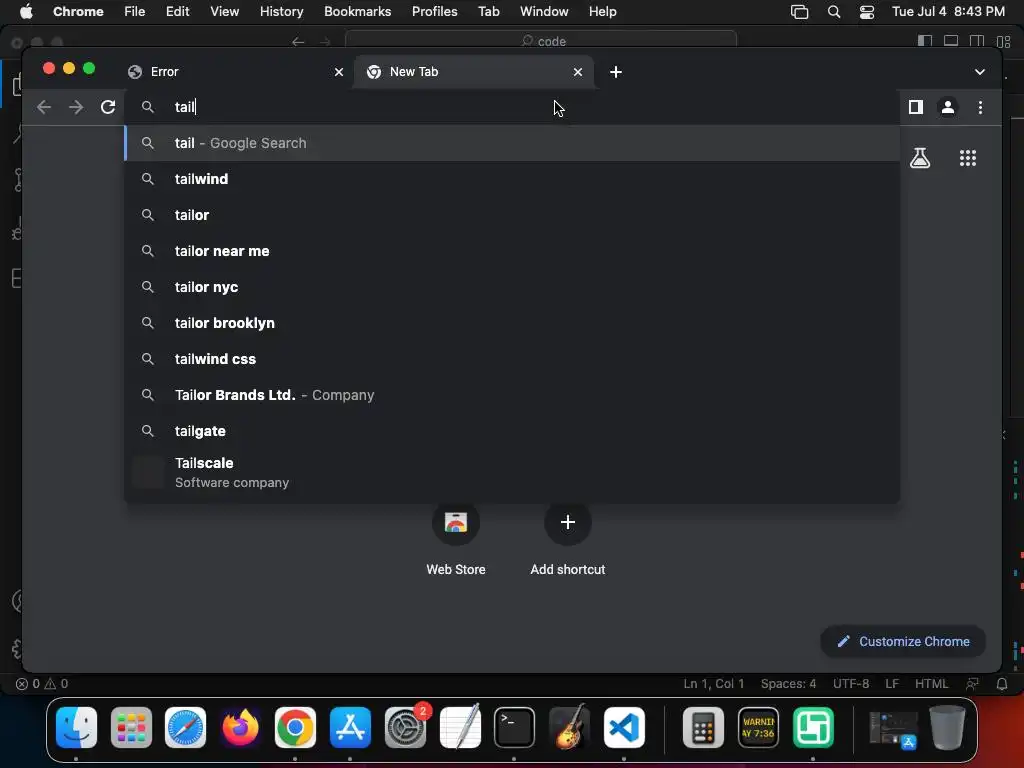Image resolution: width=1024 pixels, height=768 pixels.
Task: Open Finder from the Dock
Action: tap(76, 727)
